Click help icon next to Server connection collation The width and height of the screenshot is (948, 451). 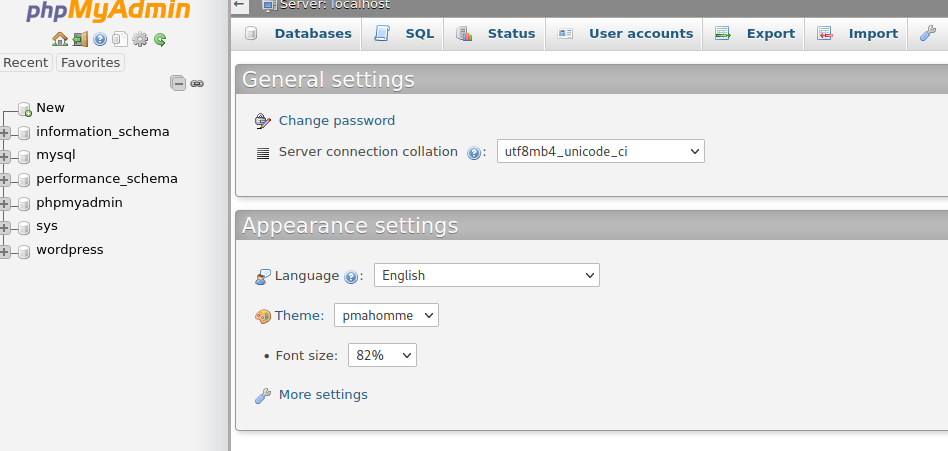pos(474,153)
